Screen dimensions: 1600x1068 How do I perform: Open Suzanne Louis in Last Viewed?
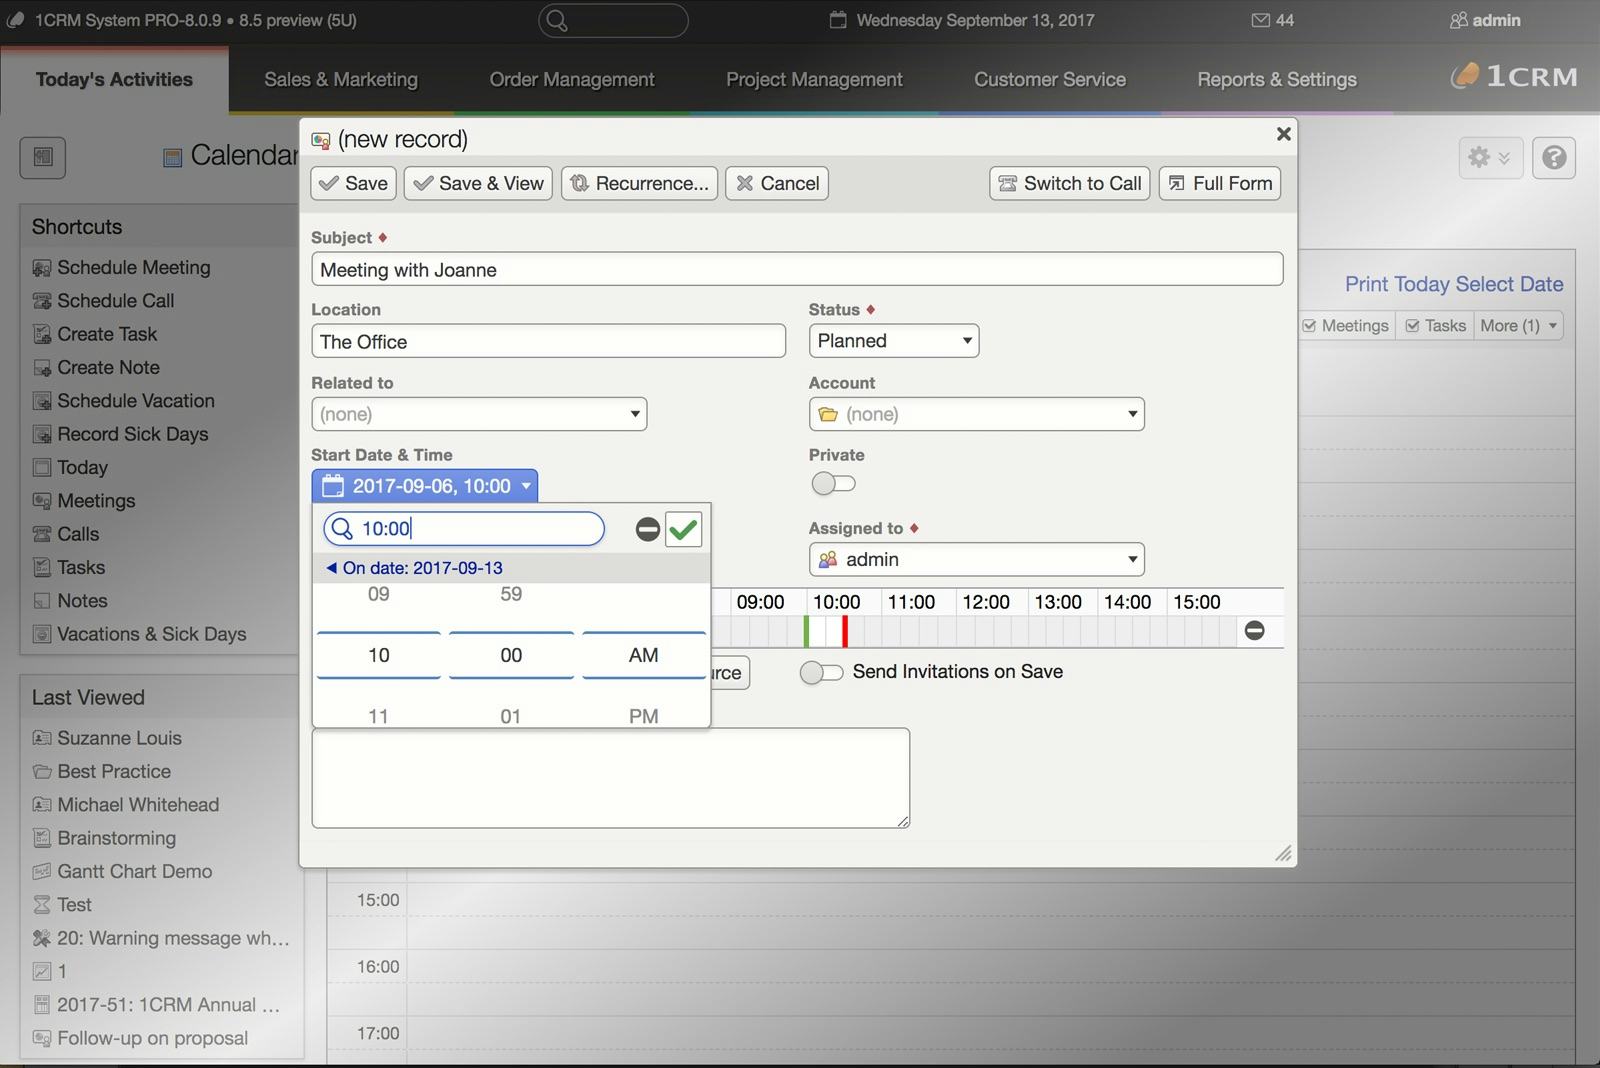click(119, 738)
